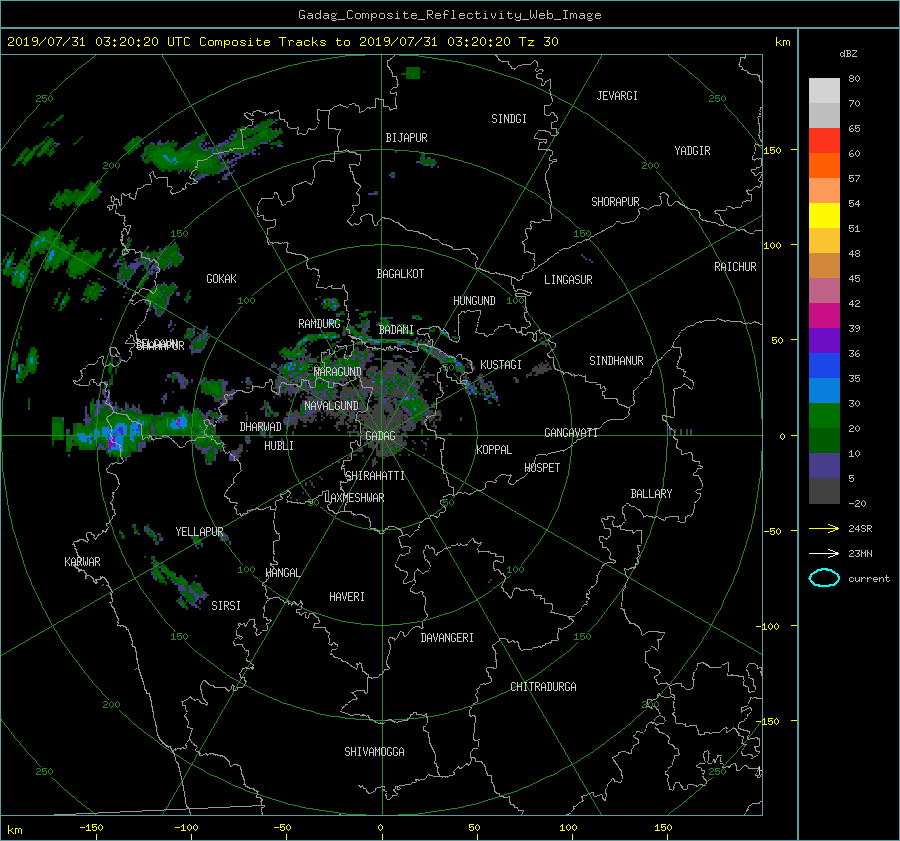This screenshot has width=900, height=841.
Task: Pick the mauve 42-45 dBZ swatch
Action: (824, 290)
